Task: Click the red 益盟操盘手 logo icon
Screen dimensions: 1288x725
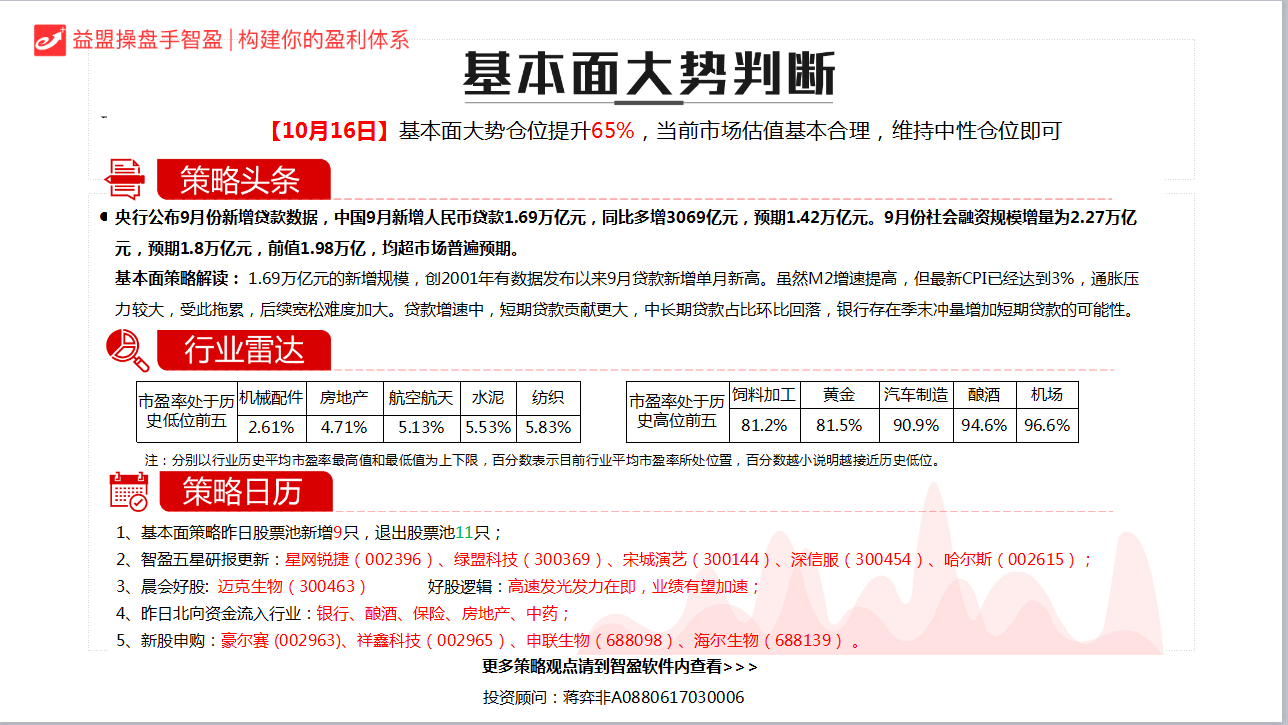Action: [x=50, y=39]
